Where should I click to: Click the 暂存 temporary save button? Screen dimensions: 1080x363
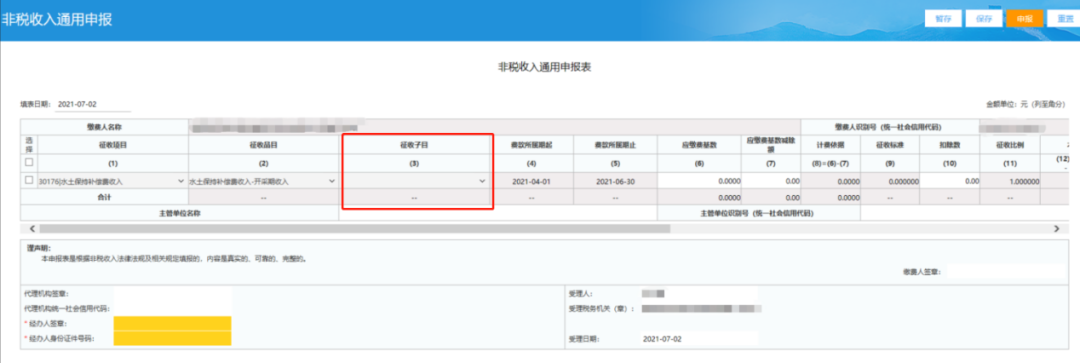tap(943, 19)
